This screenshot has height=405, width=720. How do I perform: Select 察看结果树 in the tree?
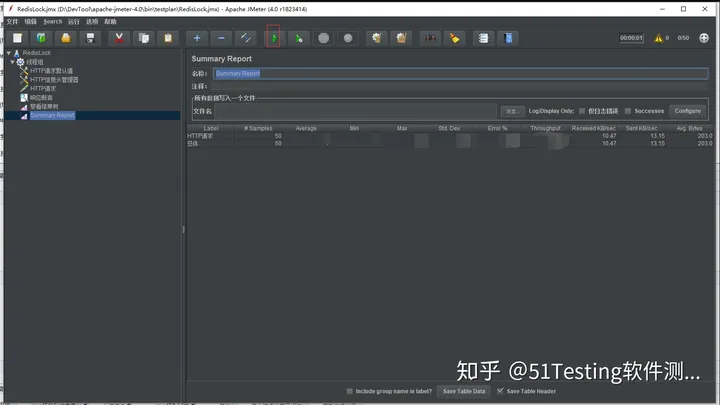pos(44,107)
